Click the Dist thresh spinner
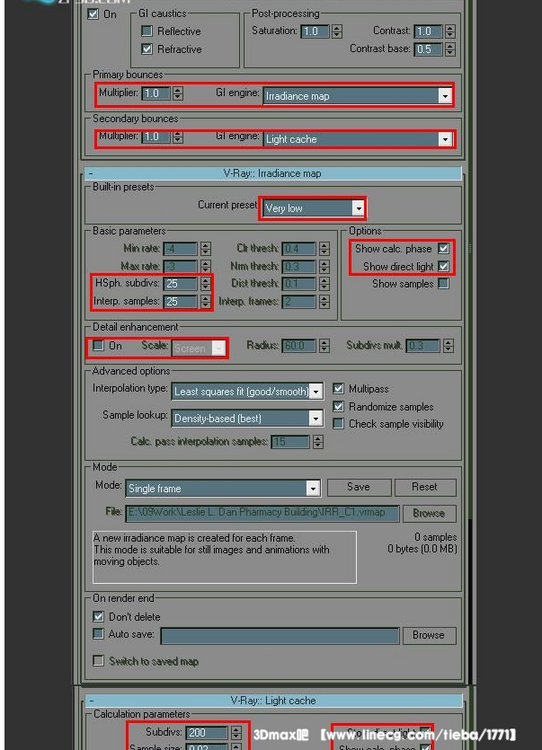Screen dimensions: 542x750 (x=324, y=284)
